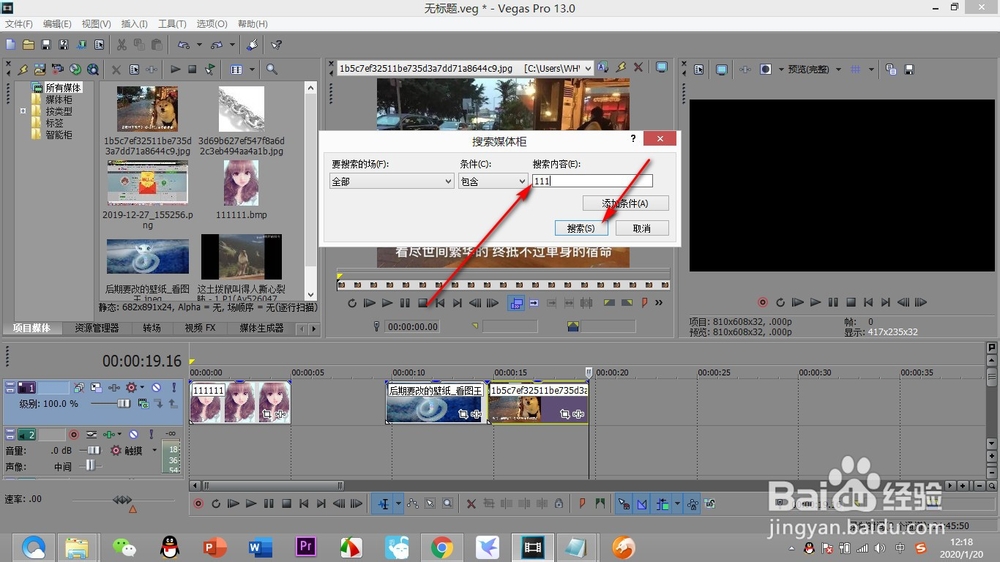Click the What's This help cursor icon
Viewport: 1000px width, 562px height.
point(276,45)
